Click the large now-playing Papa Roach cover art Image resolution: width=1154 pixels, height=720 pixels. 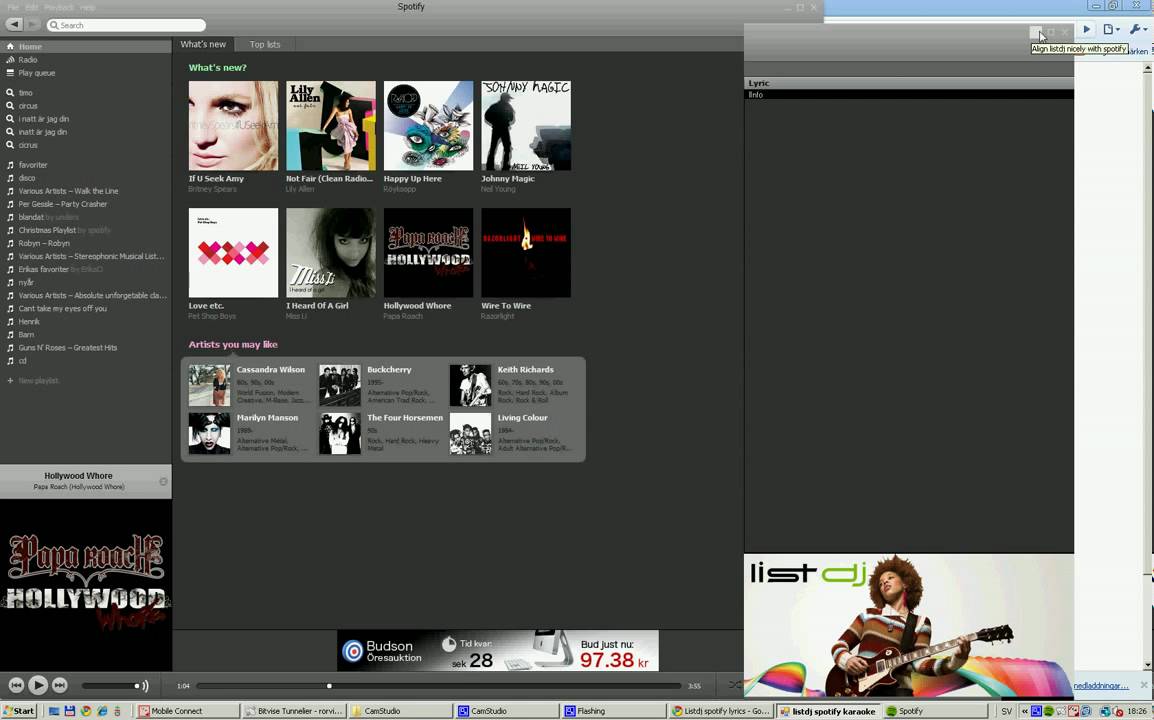tap(85, 585)
